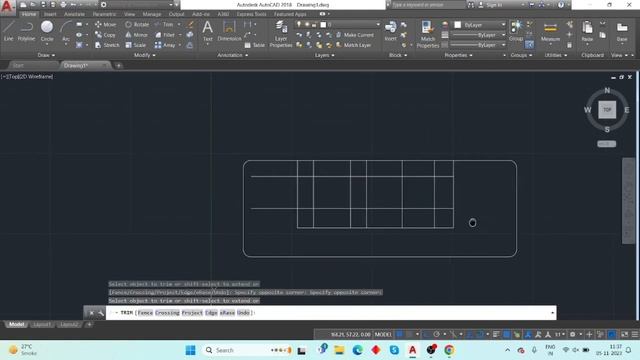
Task: Click the Insert block icon
Action: 391,31
